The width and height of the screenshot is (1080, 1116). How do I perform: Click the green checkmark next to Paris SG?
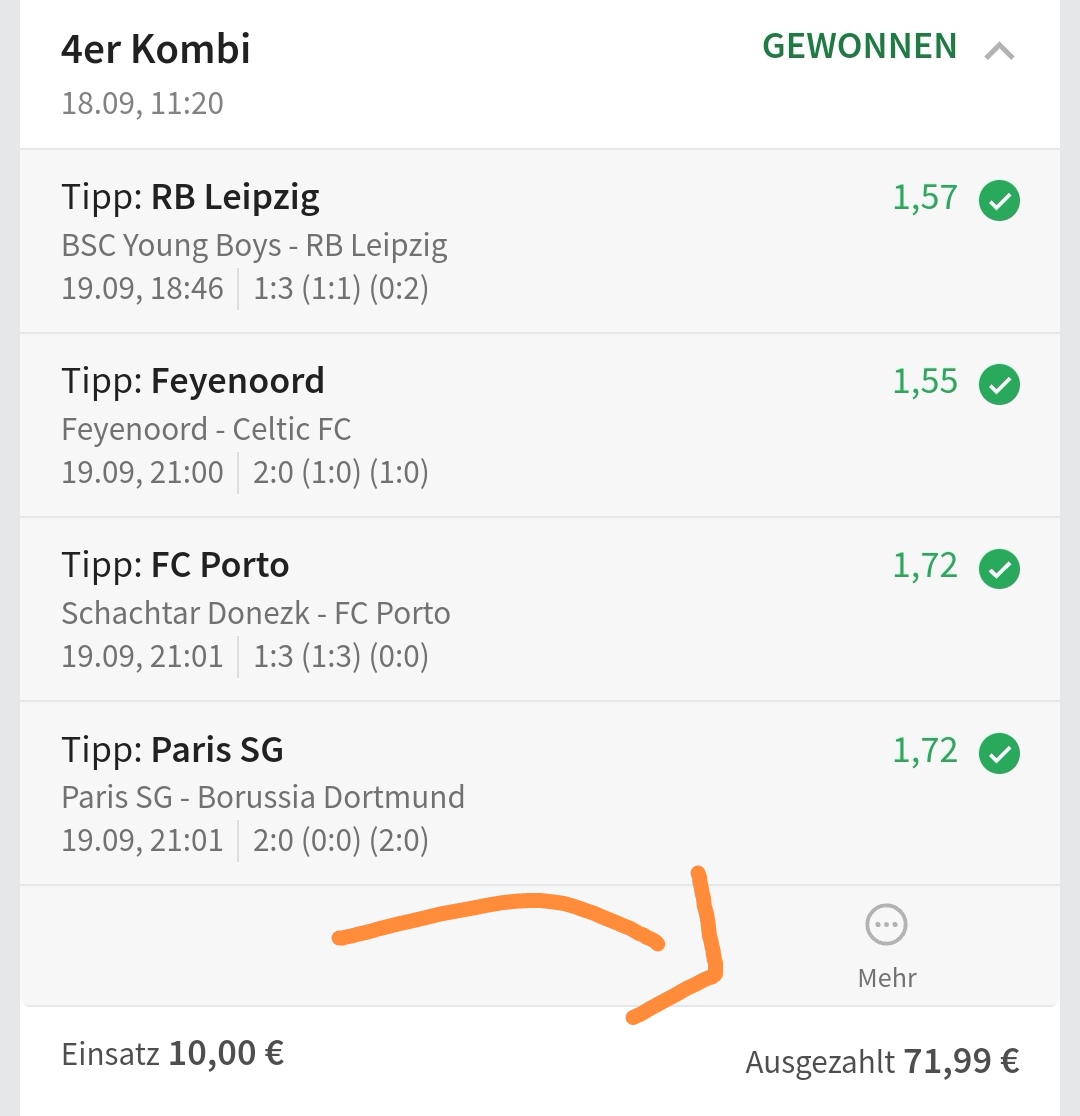tap(999, 753)
